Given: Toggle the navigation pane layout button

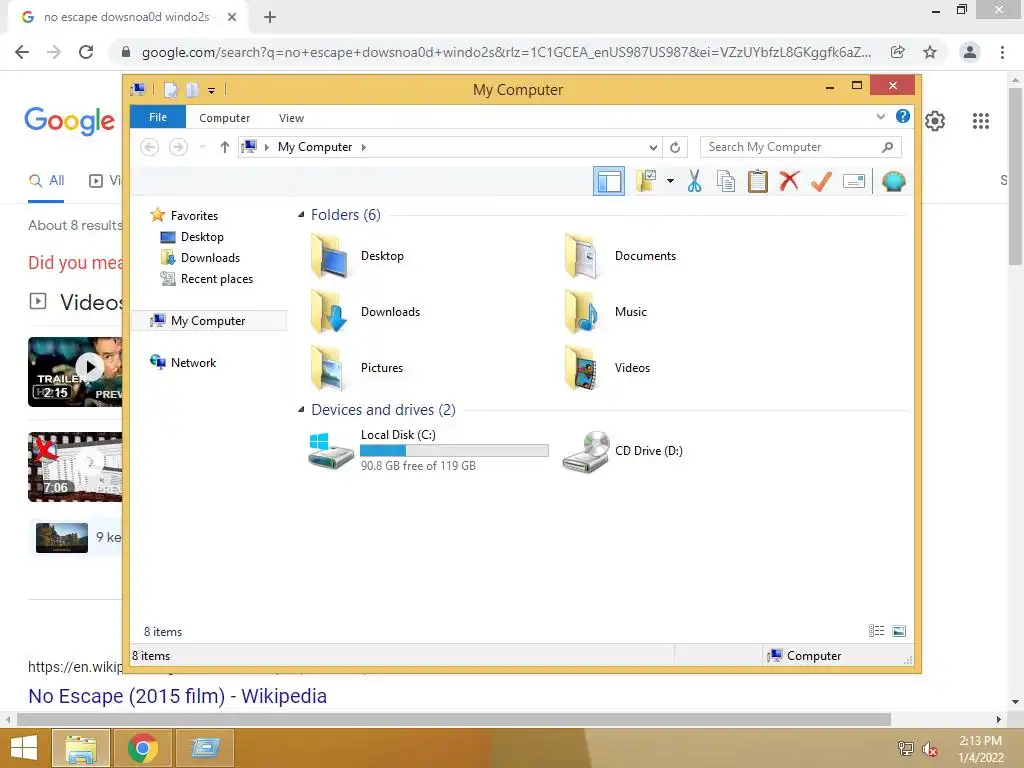Looking at the screenshot, I should 609,181.
